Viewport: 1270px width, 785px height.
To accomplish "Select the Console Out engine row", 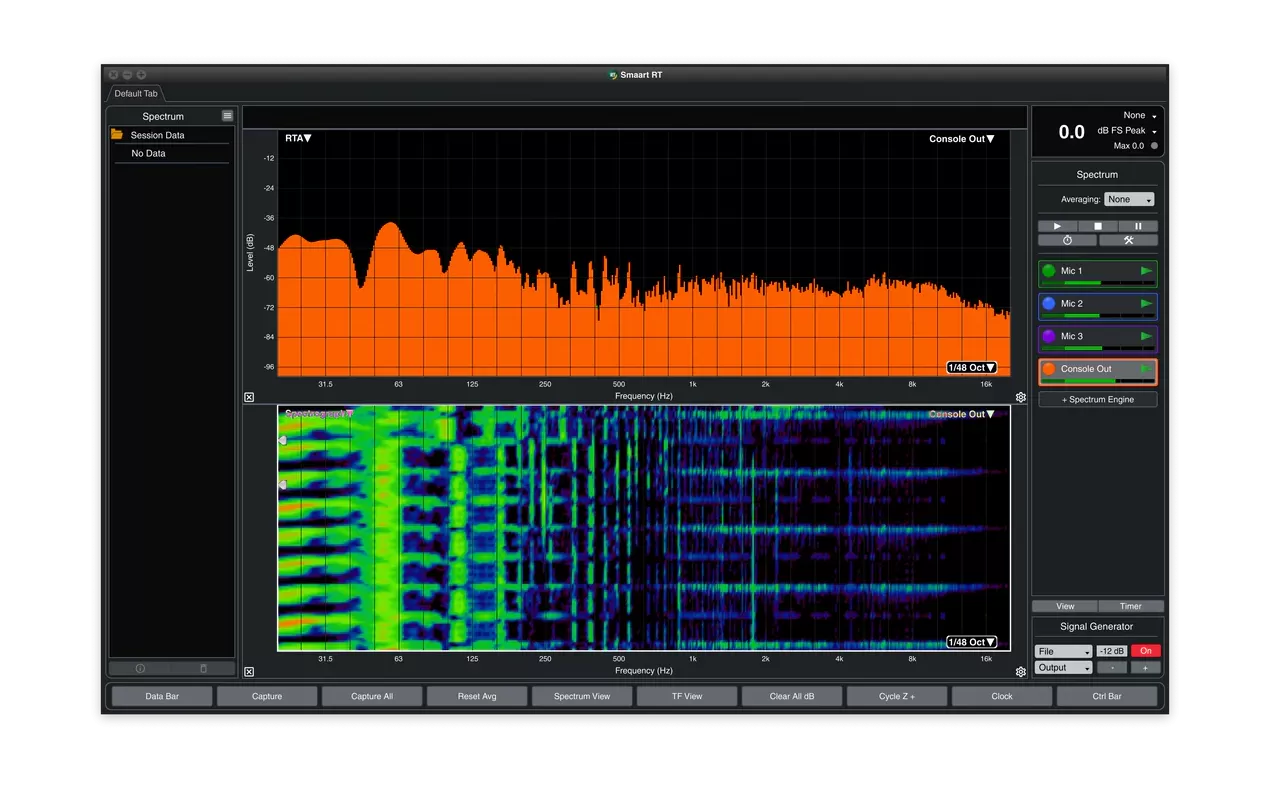I will 1097,372.
